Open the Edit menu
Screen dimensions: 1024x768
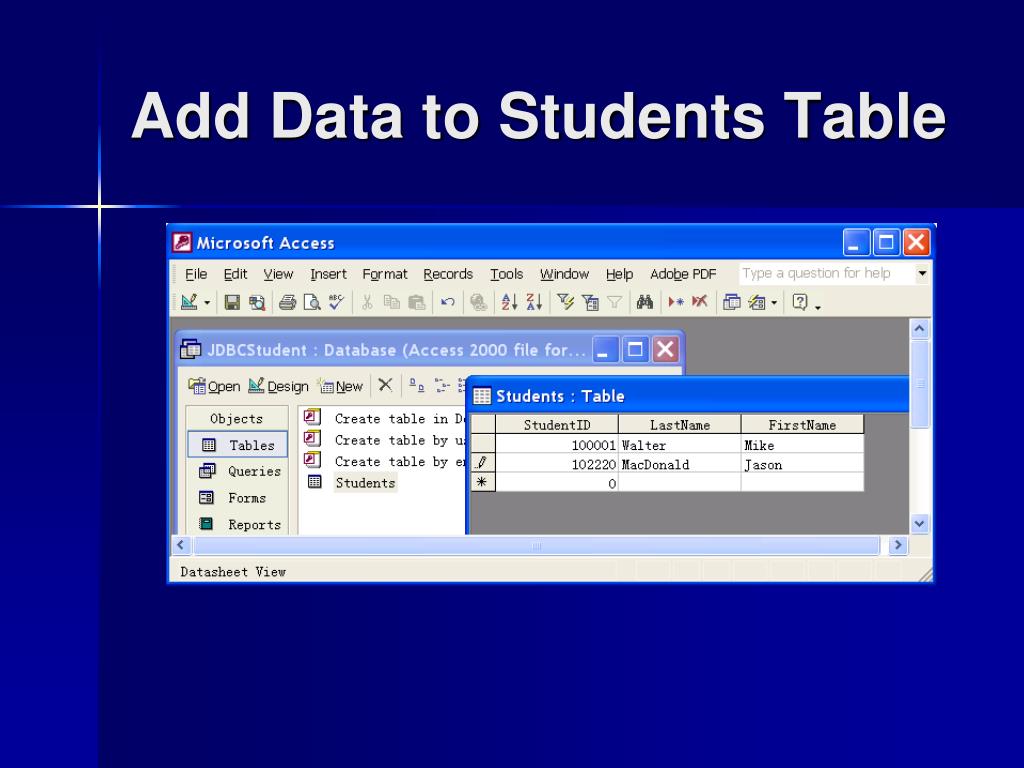tap(235, 274)
